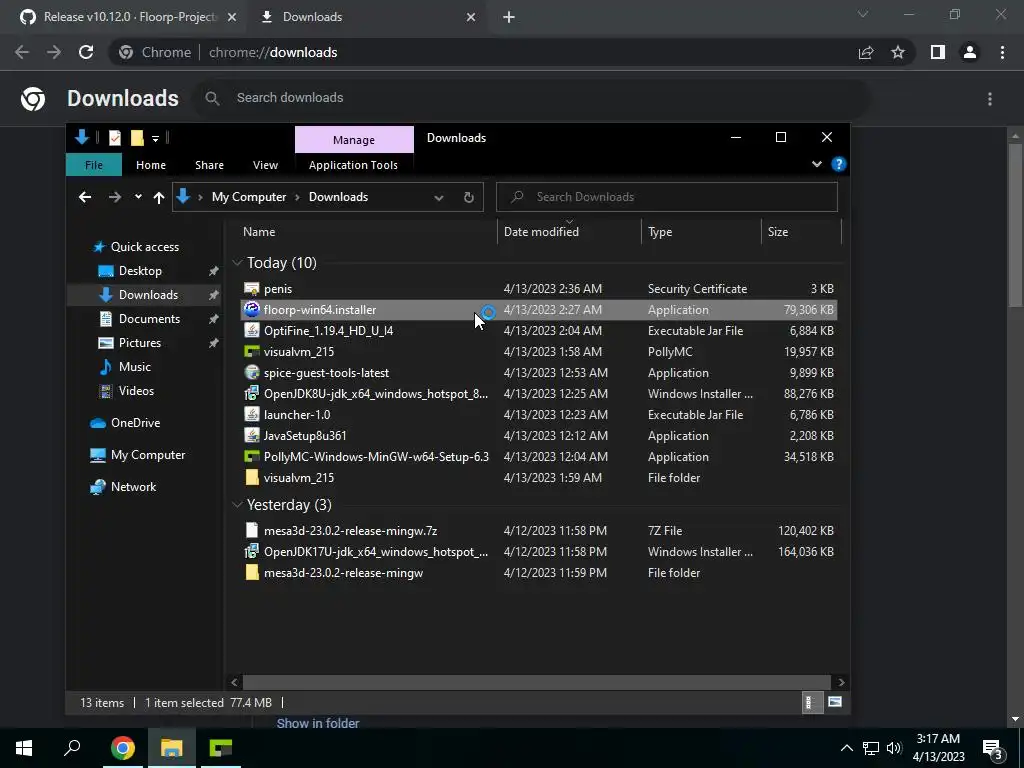Close the Release v10.12.0 Floorp tab

[x=231, y=17]
